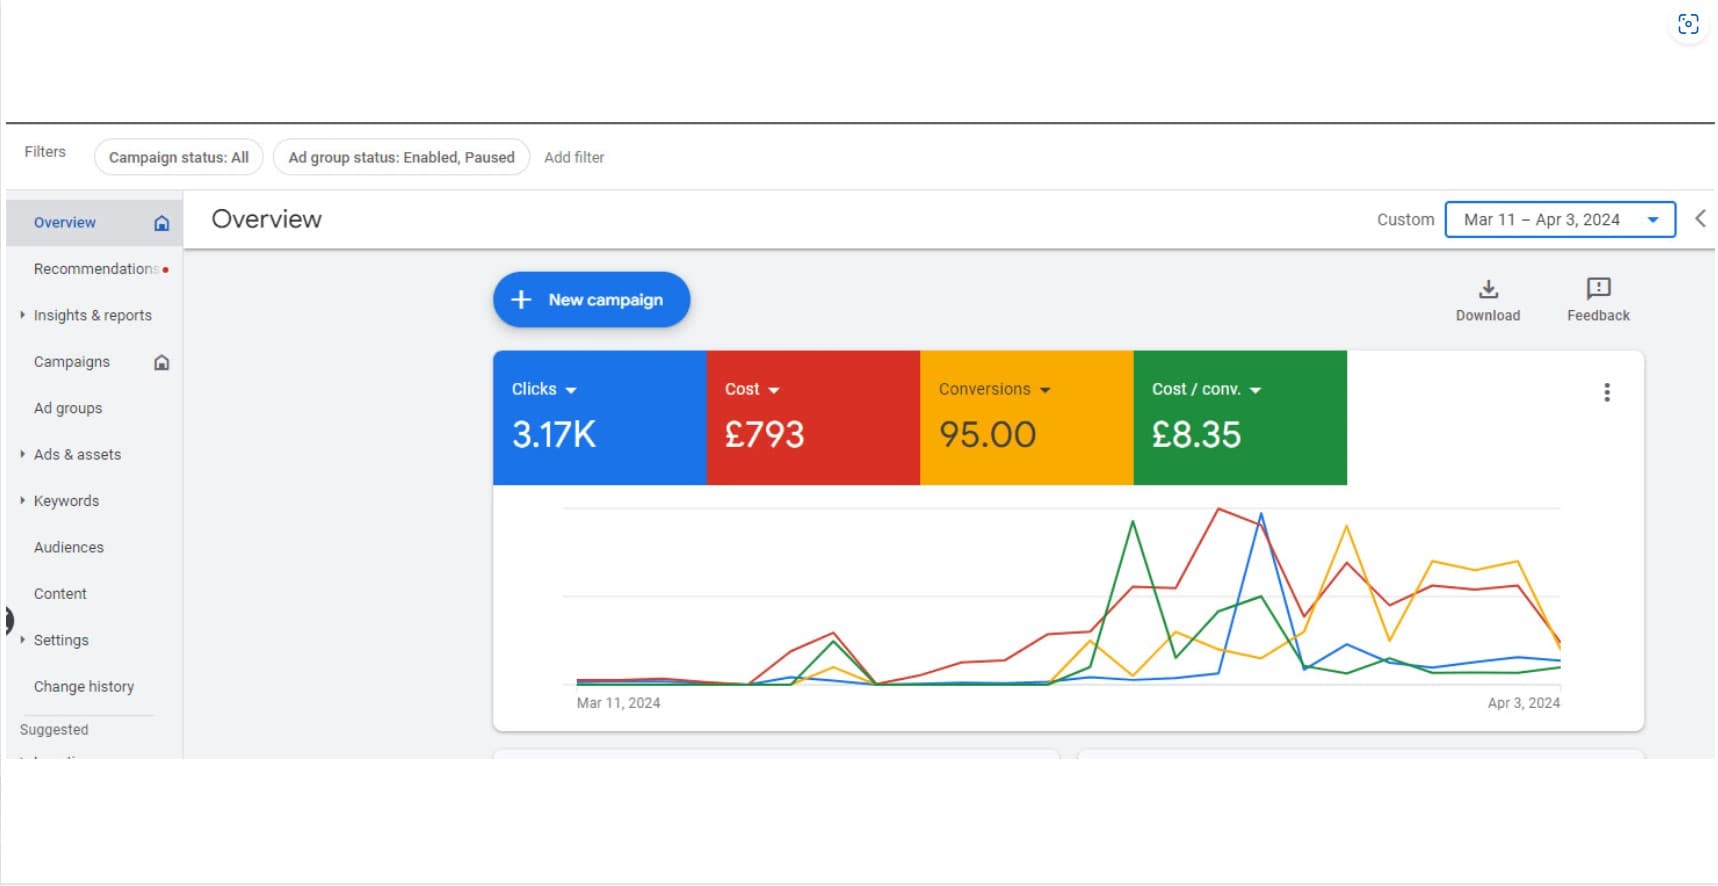The image size is (1718, 886).
Task: Expand the Settings section
Action: tap(22, 640)
